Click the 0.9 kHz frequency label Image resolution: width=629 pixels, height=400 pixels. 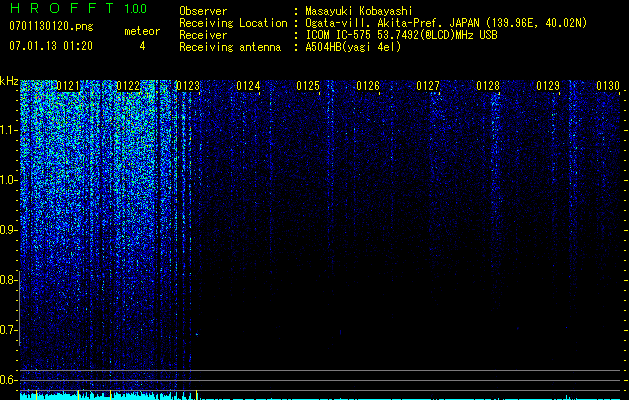tap(8, 230)
